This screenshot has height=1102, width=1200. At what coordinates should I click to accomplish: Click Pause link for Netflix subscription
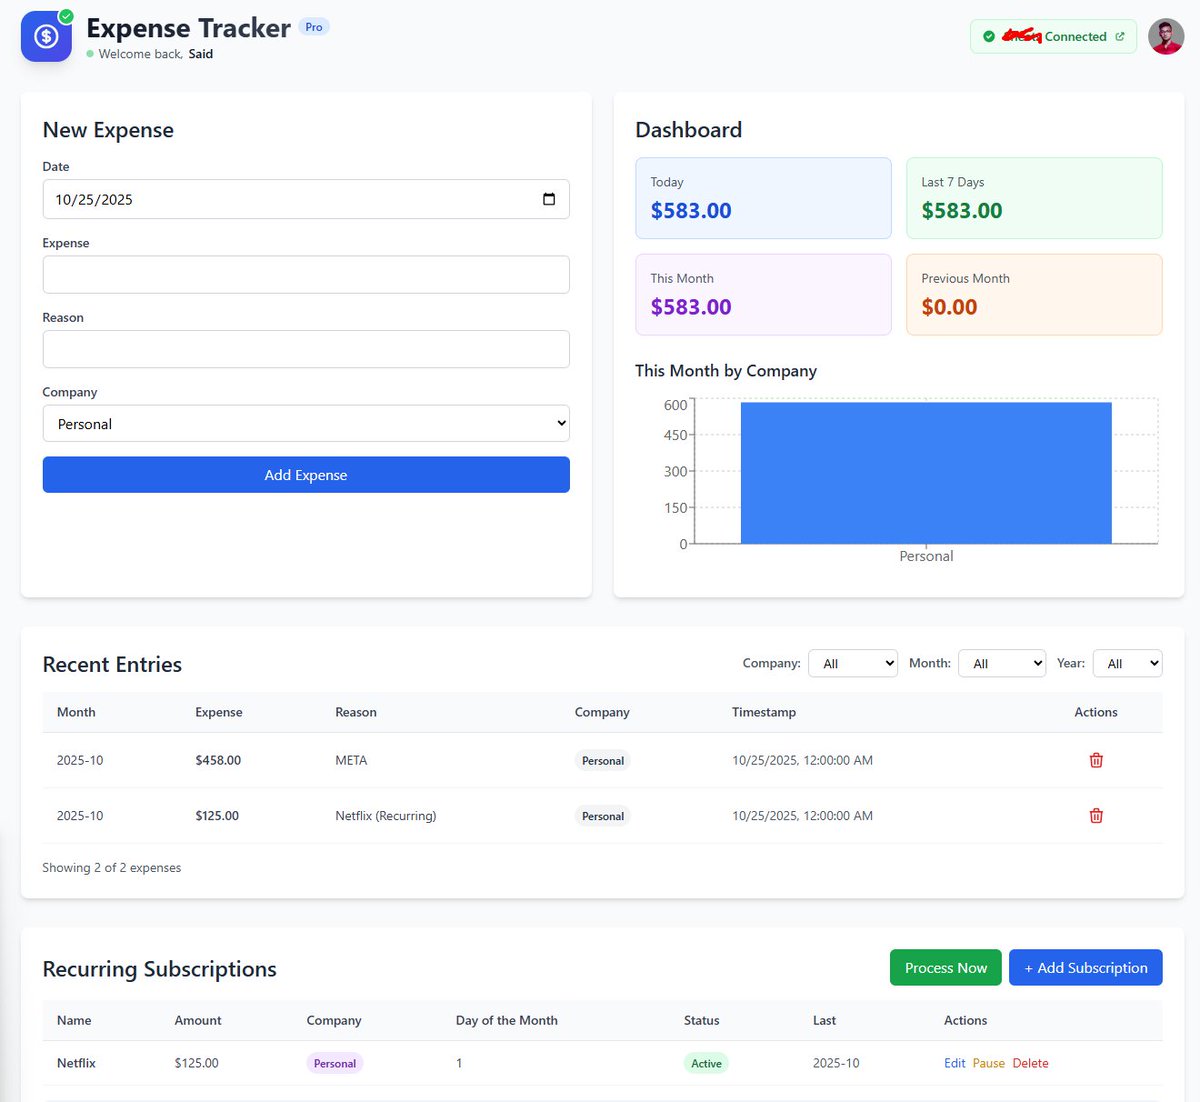pyautogui.click(x=989, y=1063)
